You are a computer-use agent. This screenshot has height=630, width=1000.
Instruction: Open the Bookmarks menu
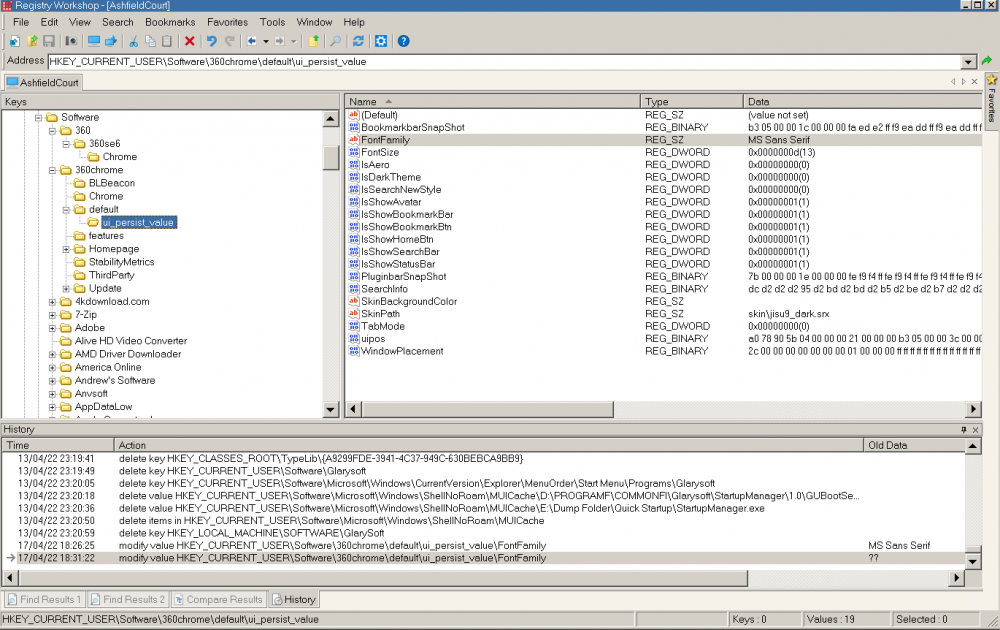pyautogui.click(x=170, y=22)
